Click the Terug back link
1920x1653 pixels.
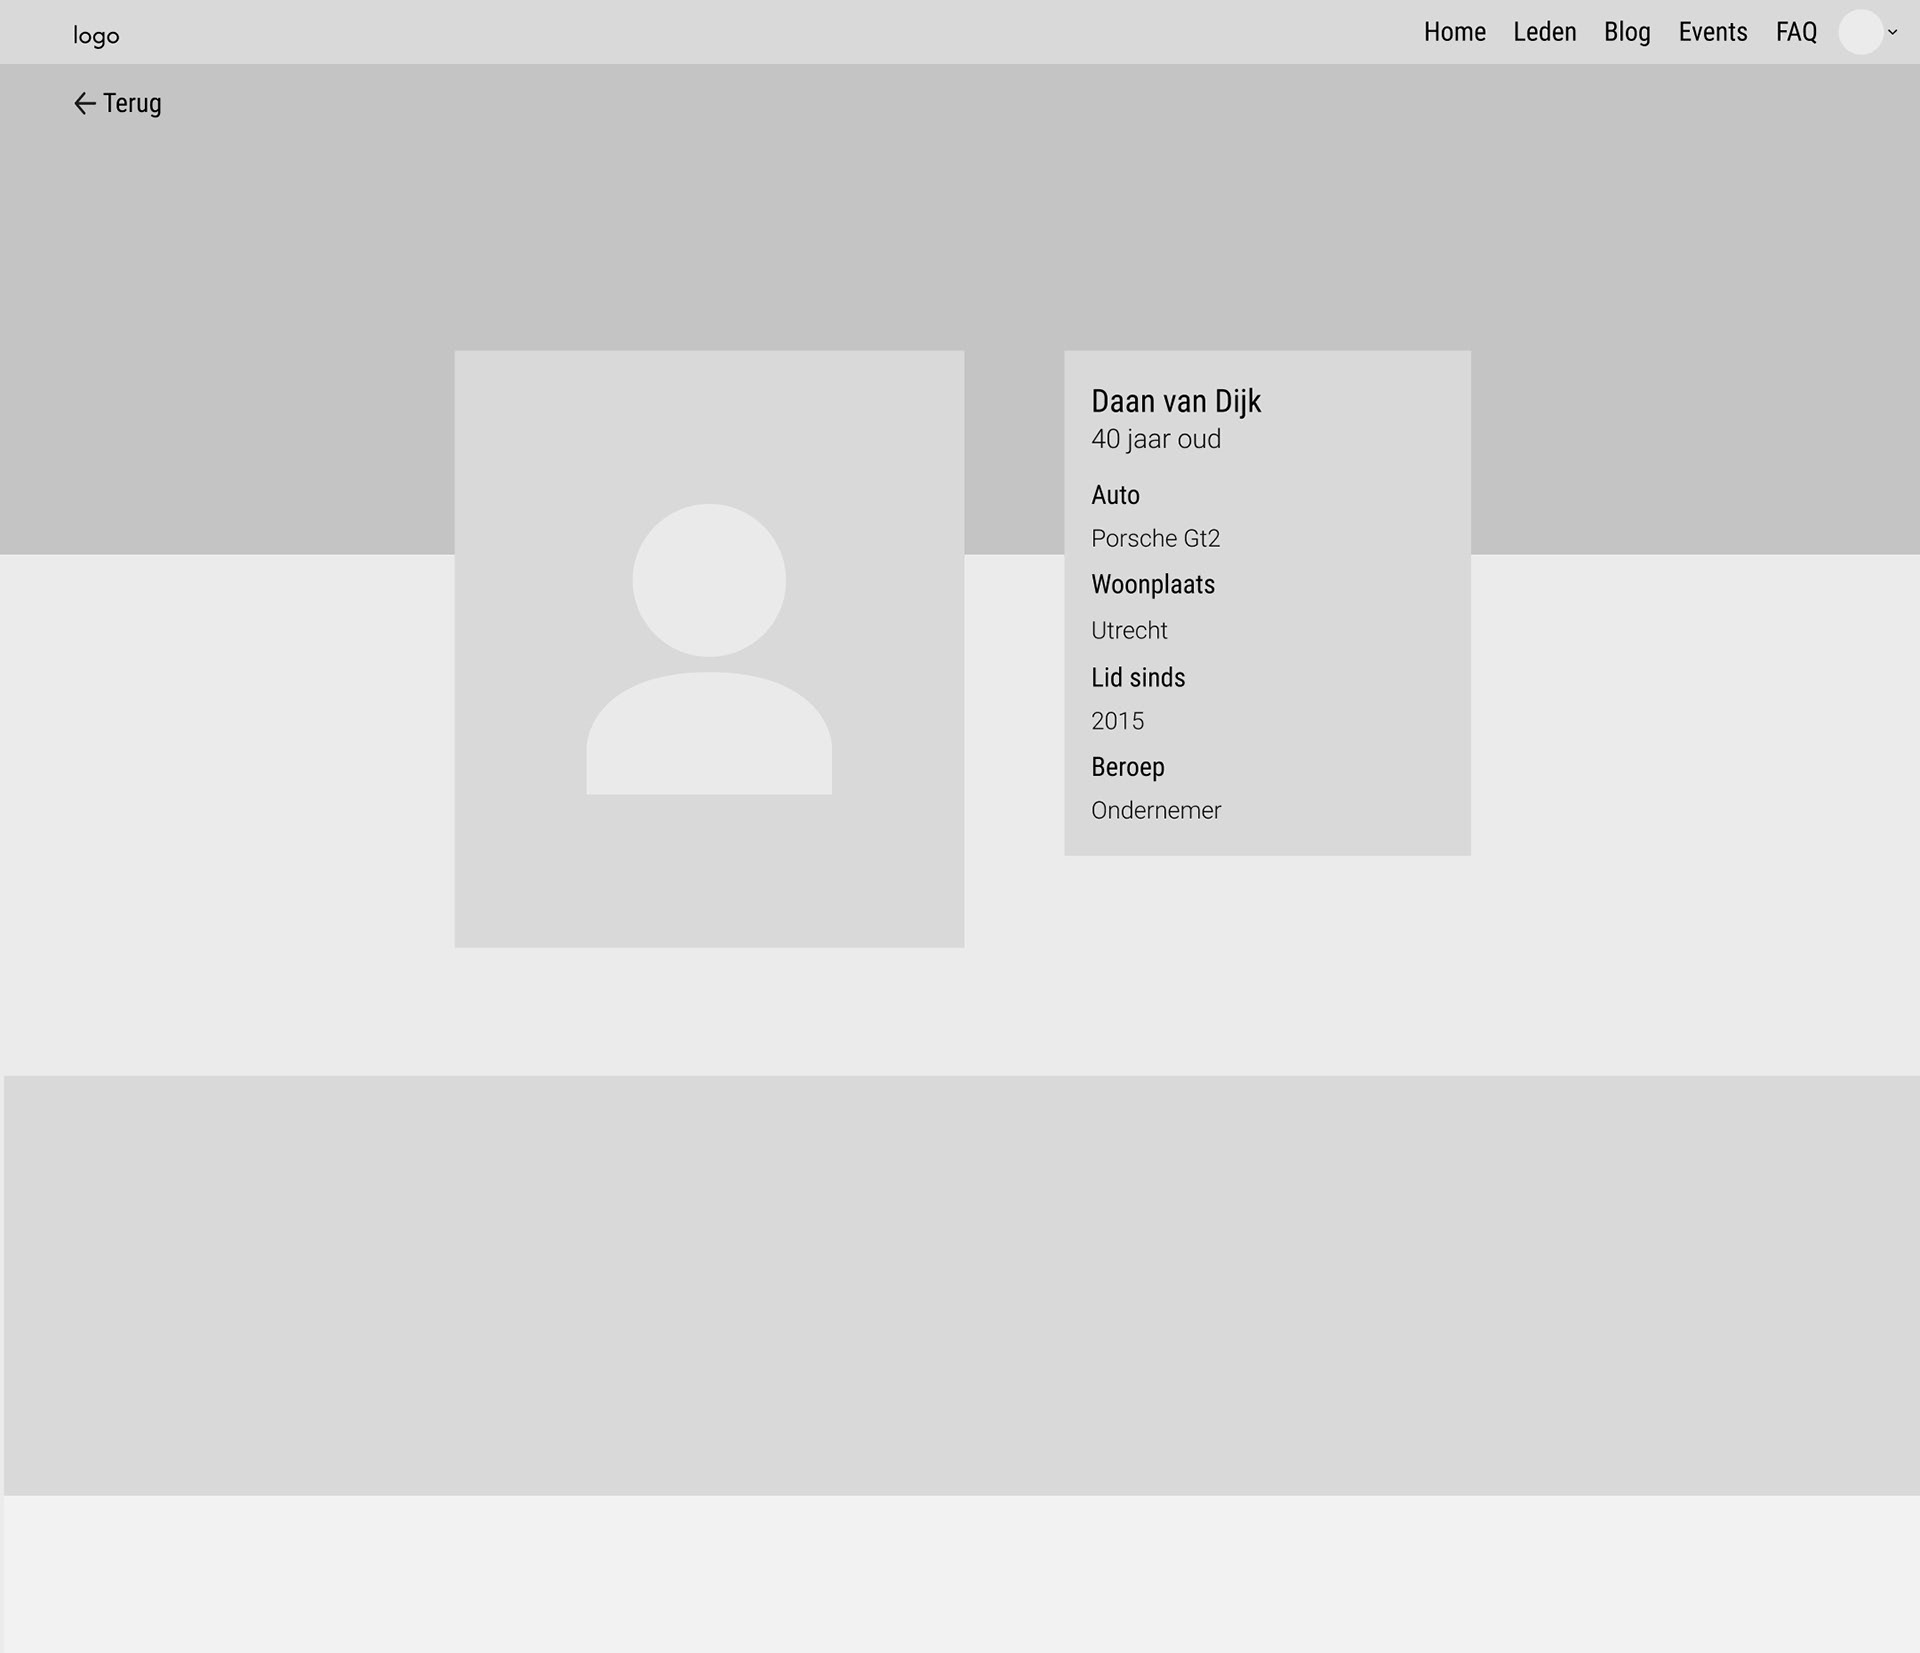tap(132, 104)
